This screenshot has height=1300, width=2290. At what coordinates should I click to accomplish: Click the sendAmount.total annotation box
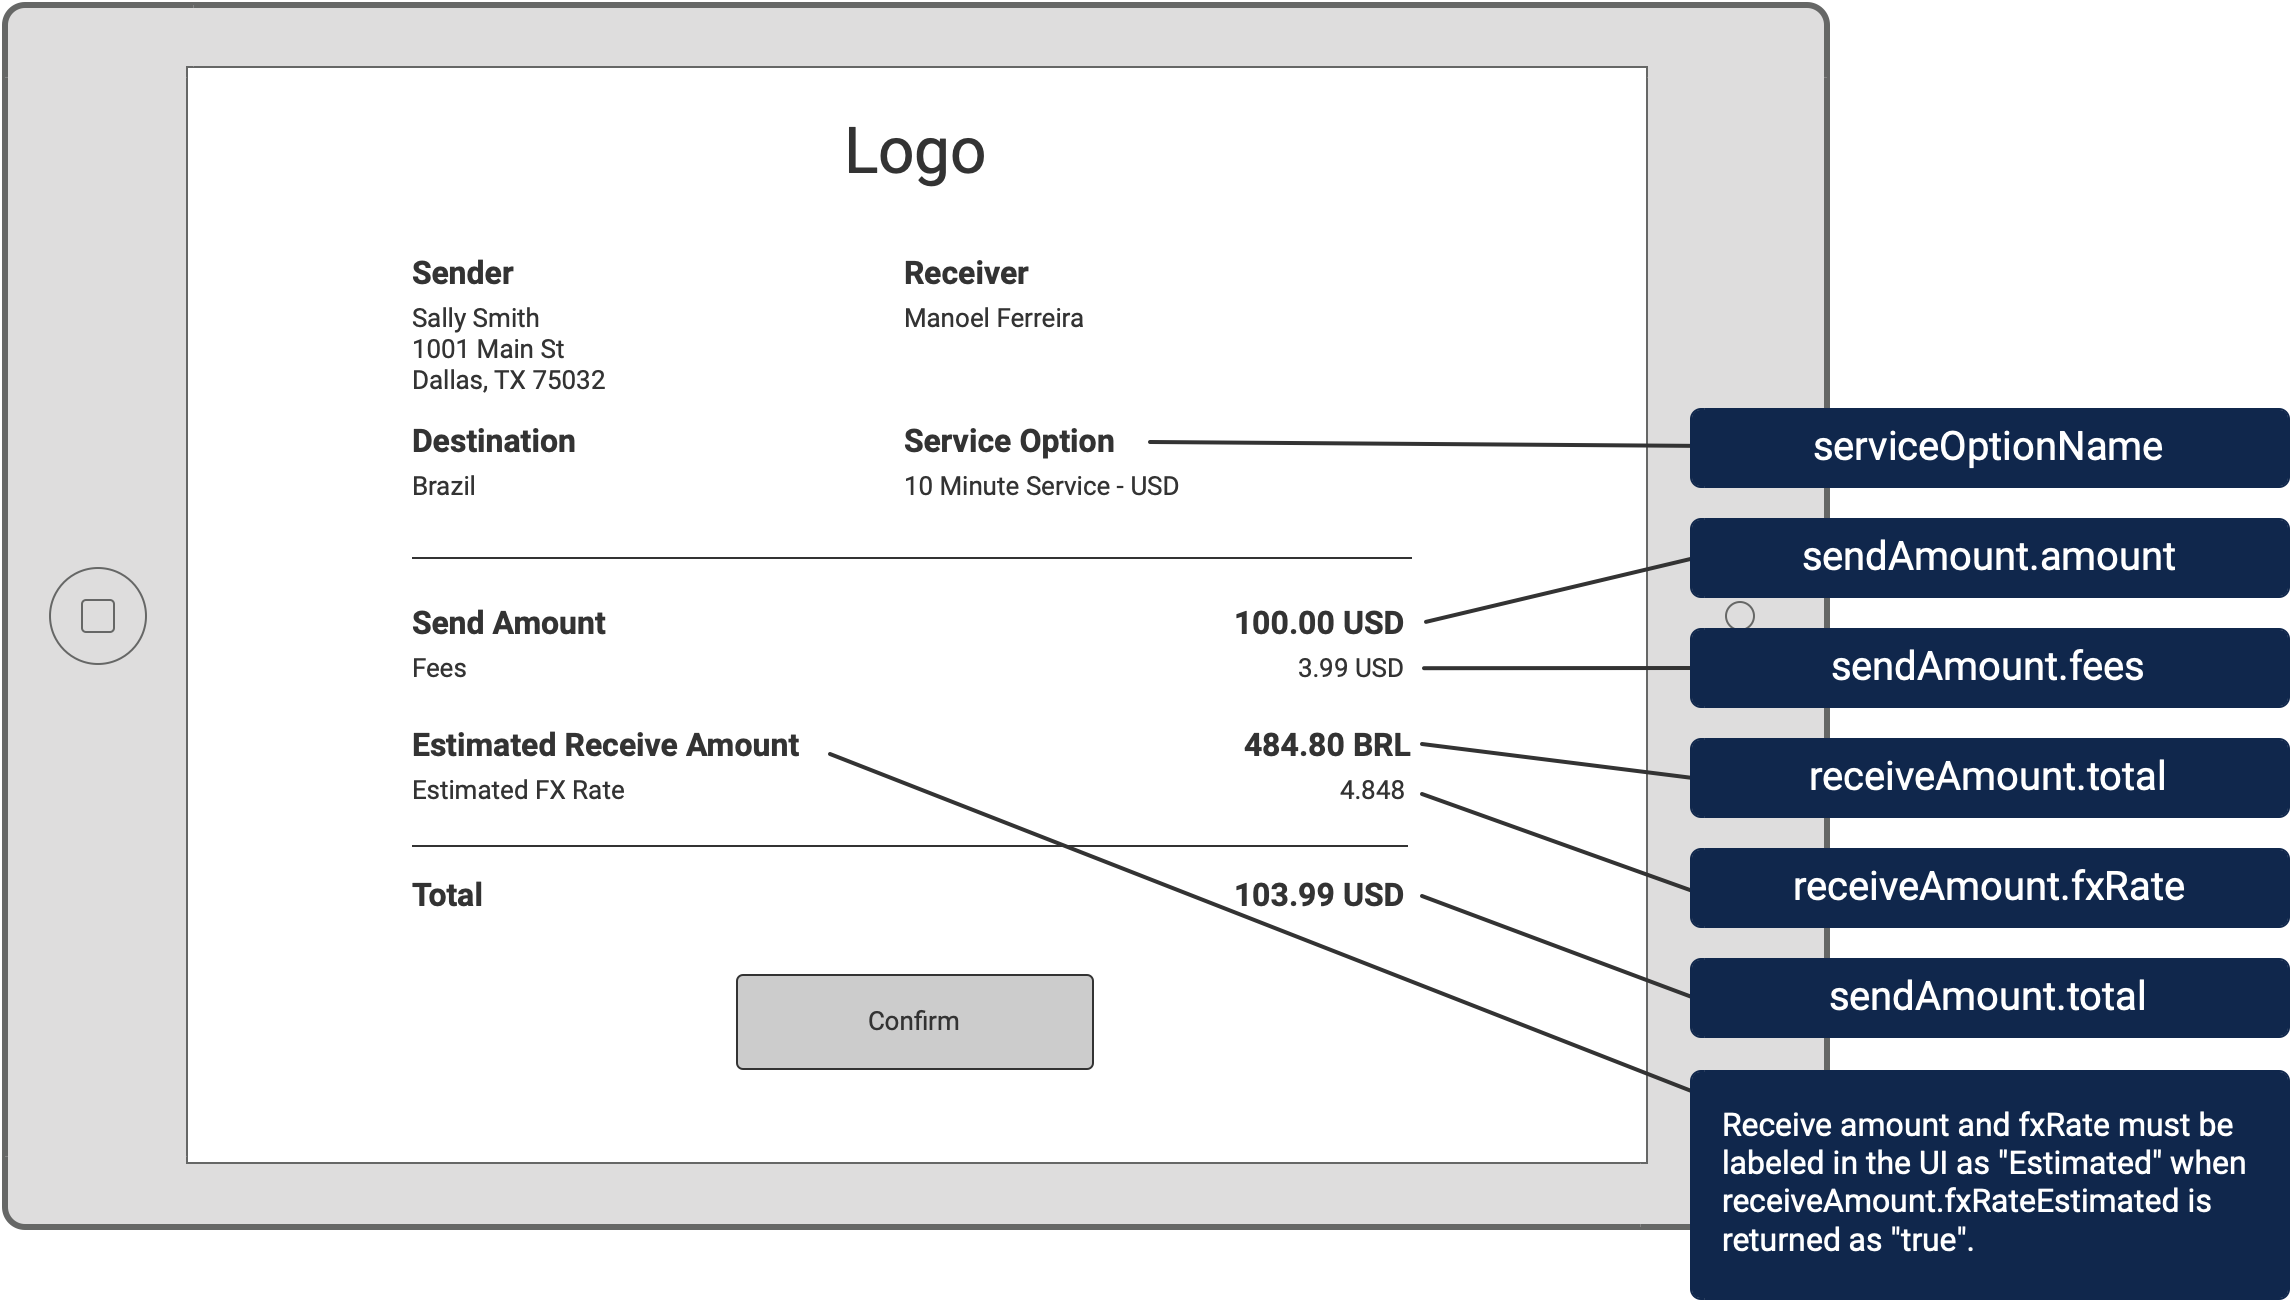click(x=1987, y=997)
